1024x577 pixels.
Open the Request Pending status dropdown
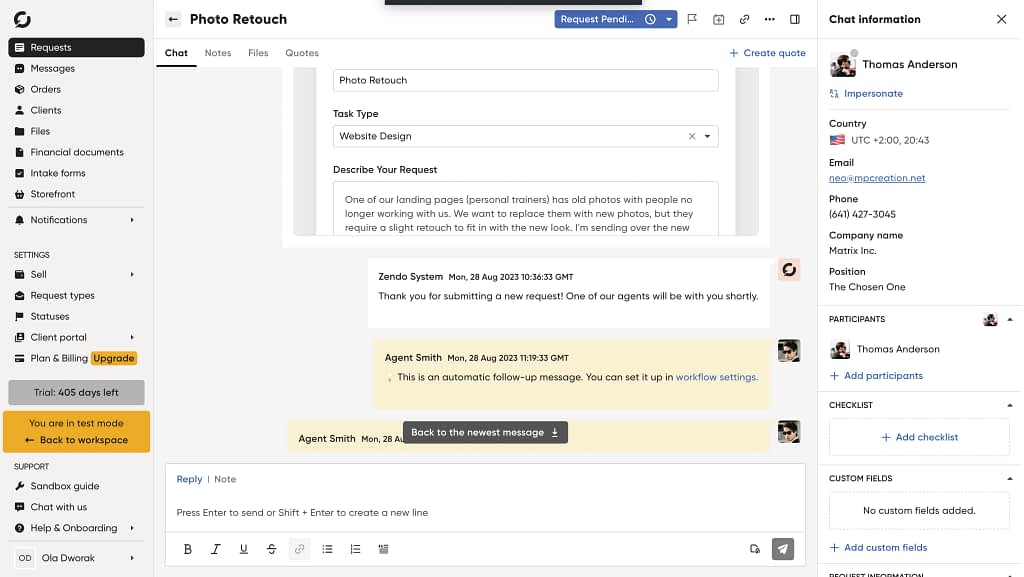[616, 19]
